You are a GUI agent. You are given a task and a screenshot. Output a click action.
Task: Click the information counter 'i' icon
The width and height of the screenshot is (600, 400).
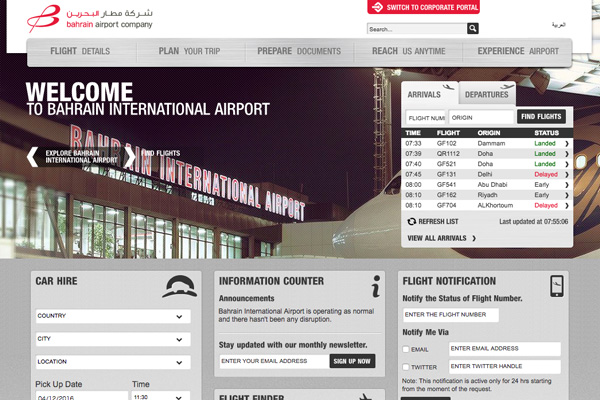376,286
